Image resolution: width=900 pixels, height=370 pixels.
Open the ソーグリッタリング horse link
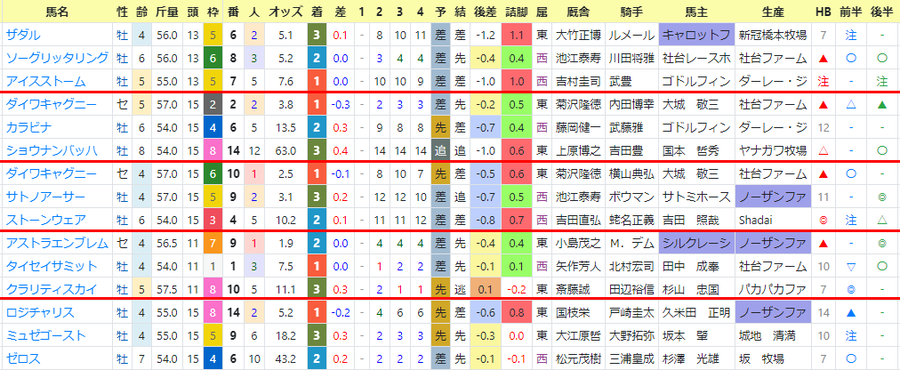coord(57,58)
